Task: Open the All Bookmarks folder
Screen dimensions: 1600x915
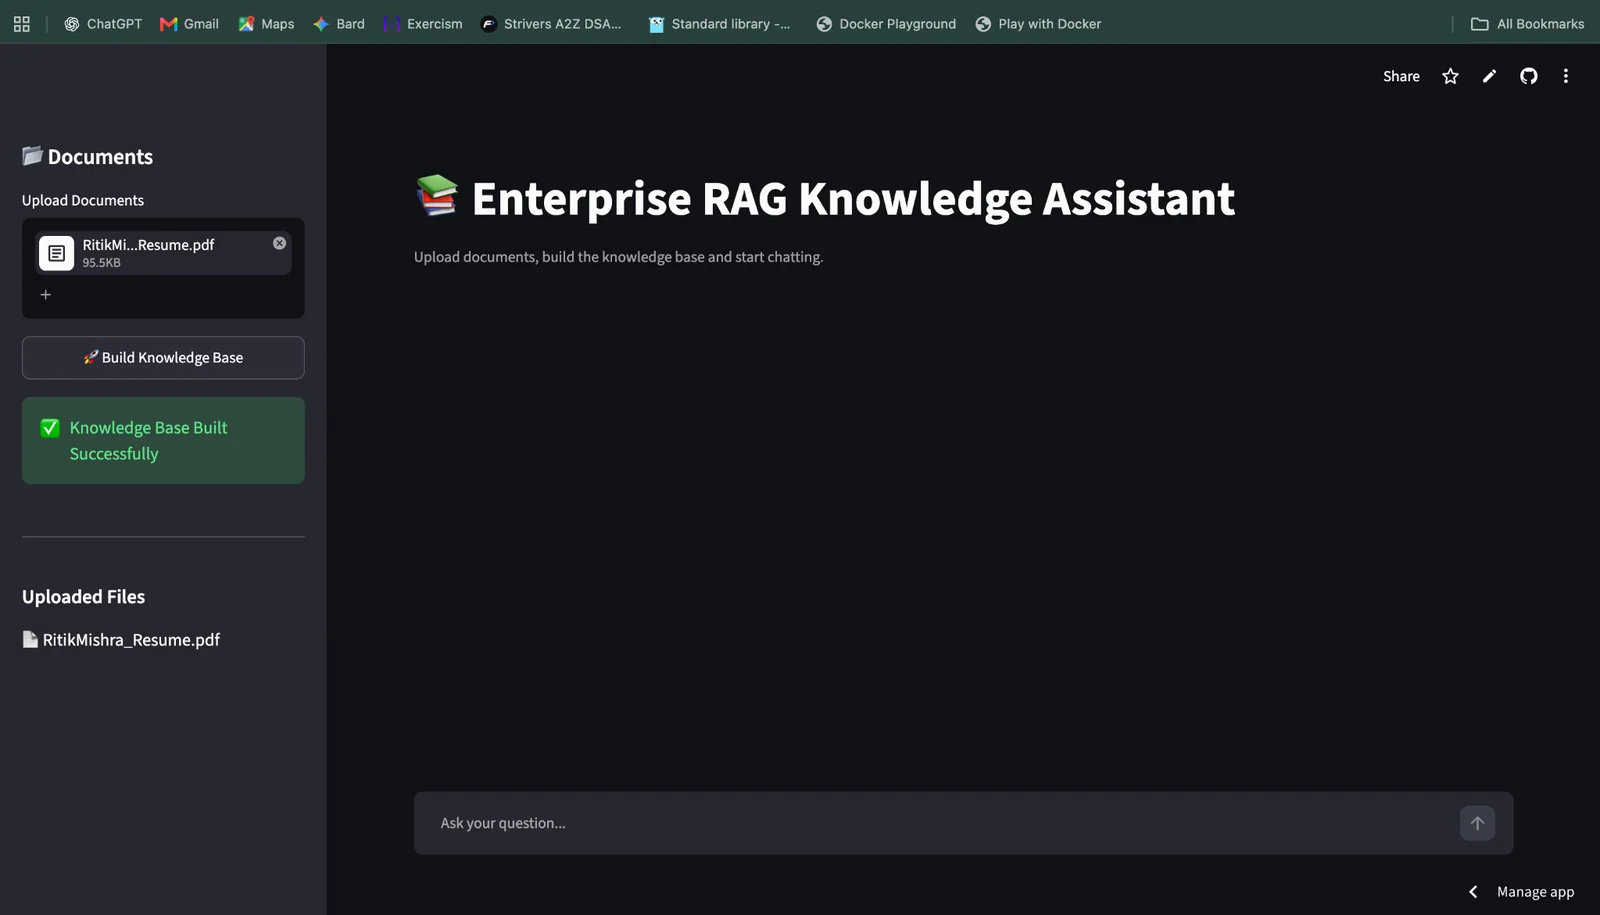Action: point(1527,24)
